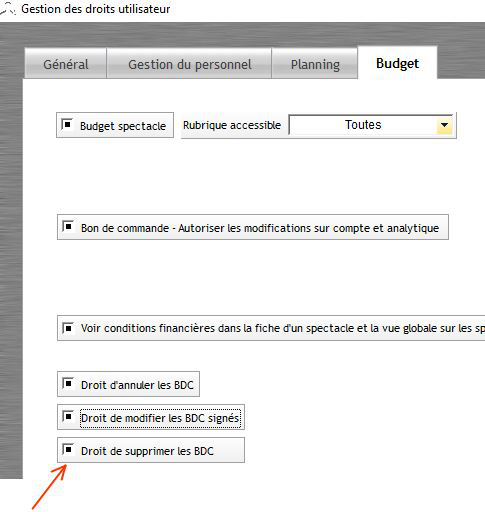485x512 pixels.
Task: Select the Budget tab
Action: pos(397,63)
